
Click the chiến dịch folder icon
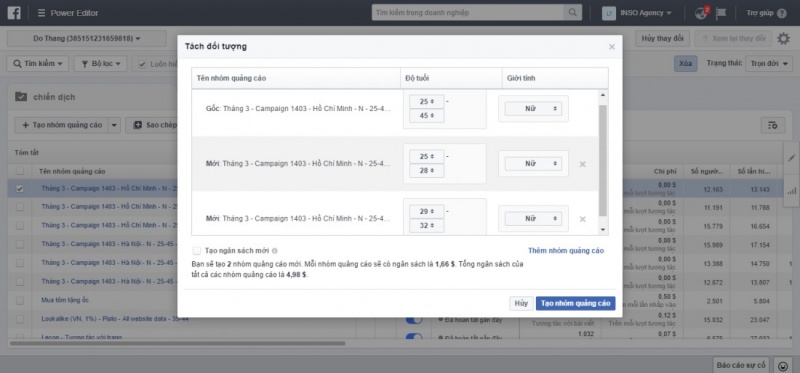(21, 96)
